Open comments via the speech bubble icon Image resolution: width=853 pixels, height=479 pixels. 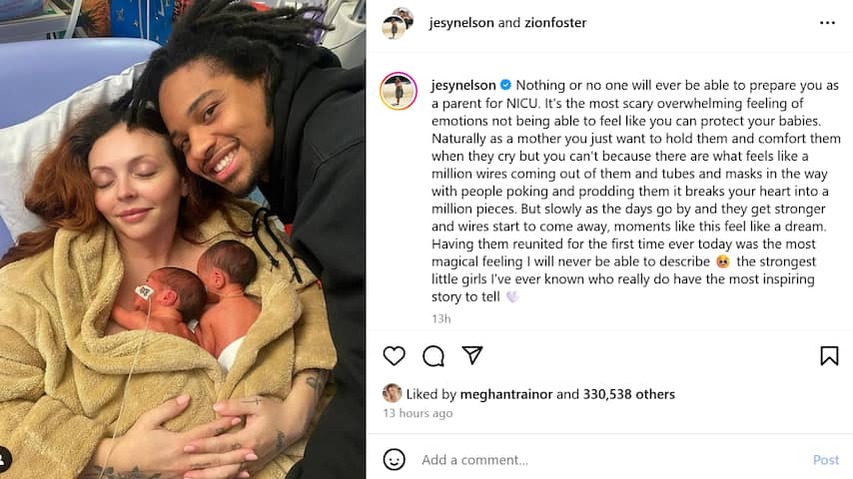[x=434, y=356]
